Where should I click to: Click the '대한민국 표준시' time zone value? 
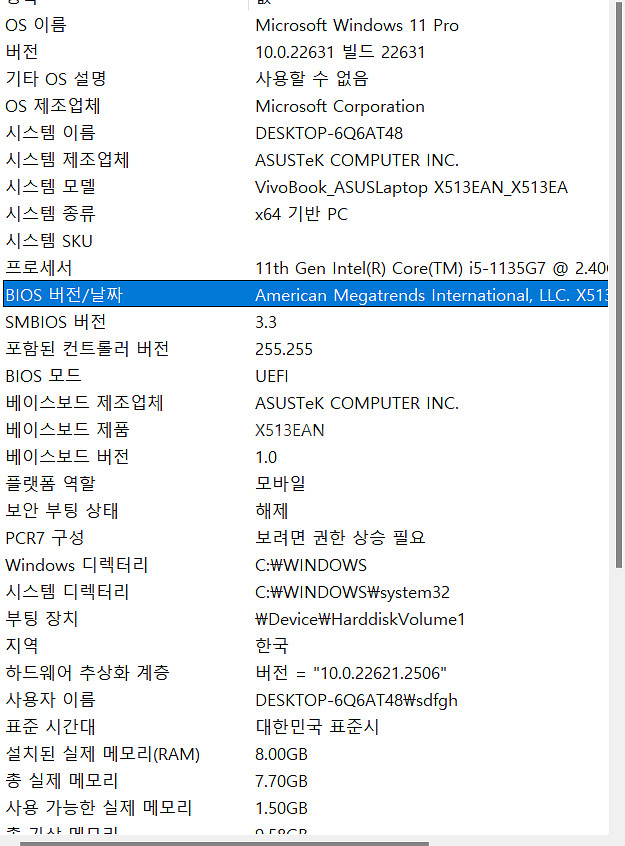(317, 726)
